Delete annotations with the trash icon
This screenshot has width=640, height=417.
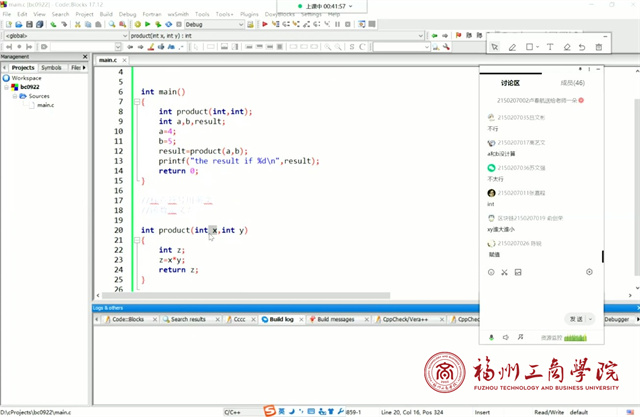(x=599, y=47)
